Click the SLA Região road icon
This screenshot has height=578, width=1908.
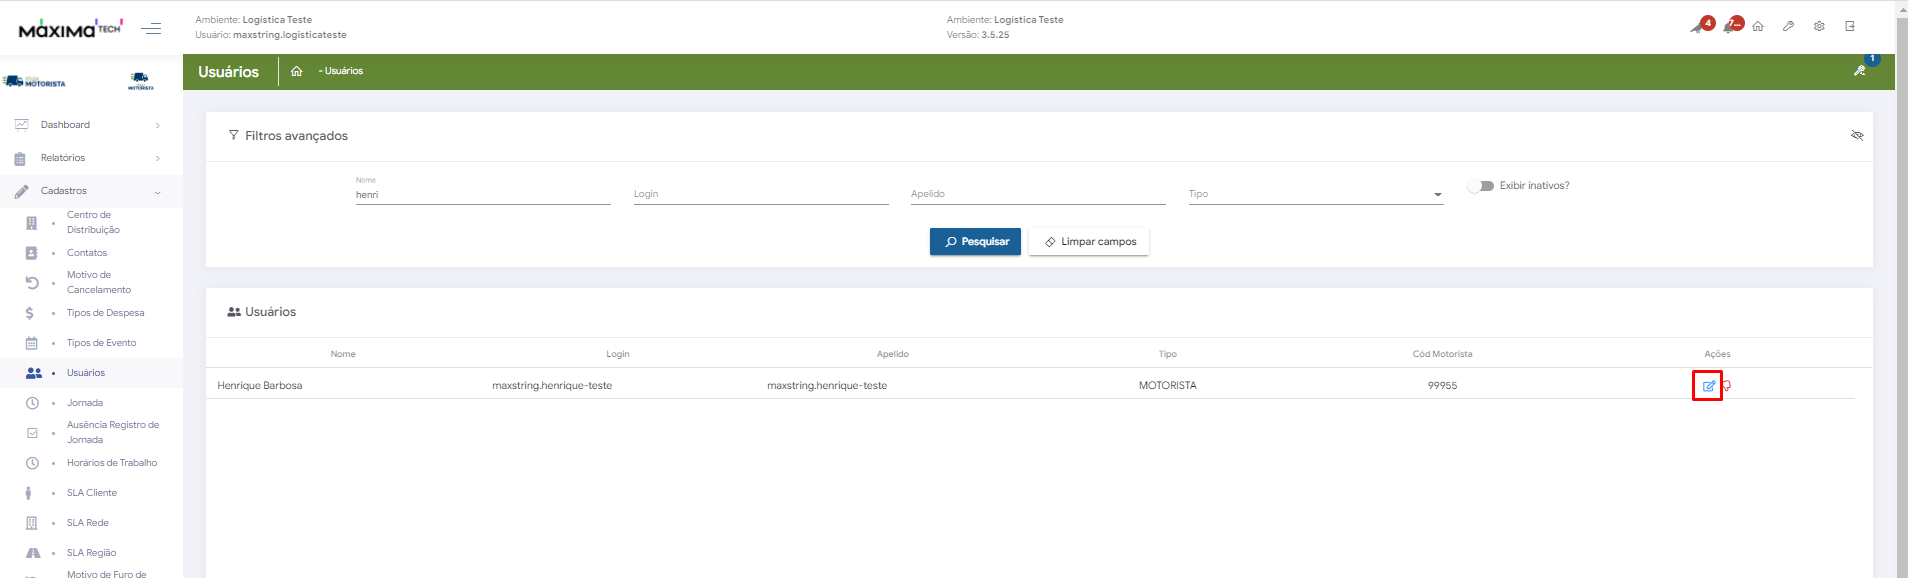(x=33, y=553)
